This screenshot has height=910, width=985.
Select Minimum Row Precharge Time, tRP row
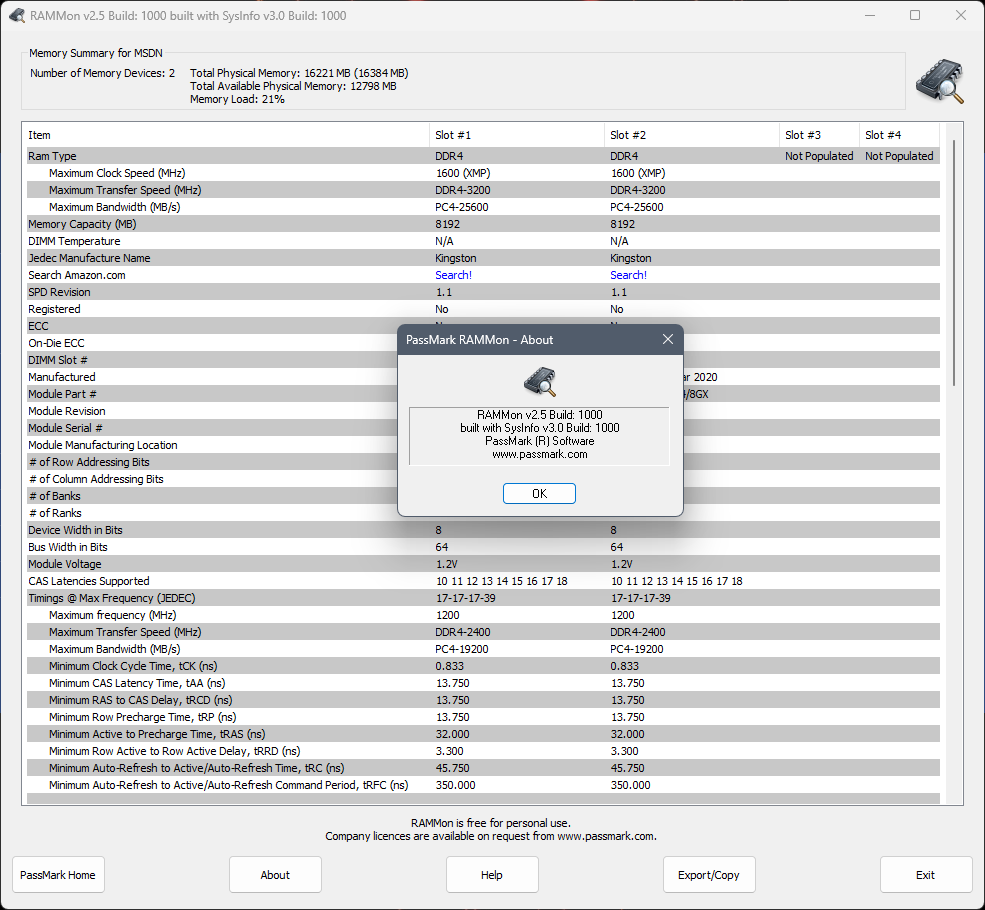coord(483,717)
